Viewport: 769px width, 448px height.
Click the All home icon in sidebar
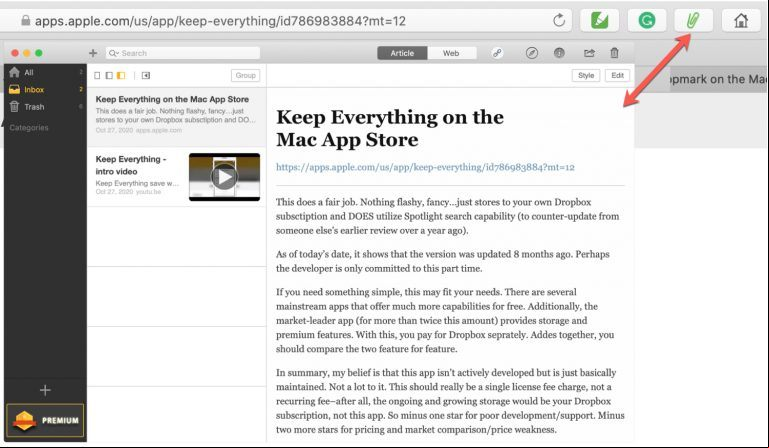pyautogui.click(x=14, y=72)
